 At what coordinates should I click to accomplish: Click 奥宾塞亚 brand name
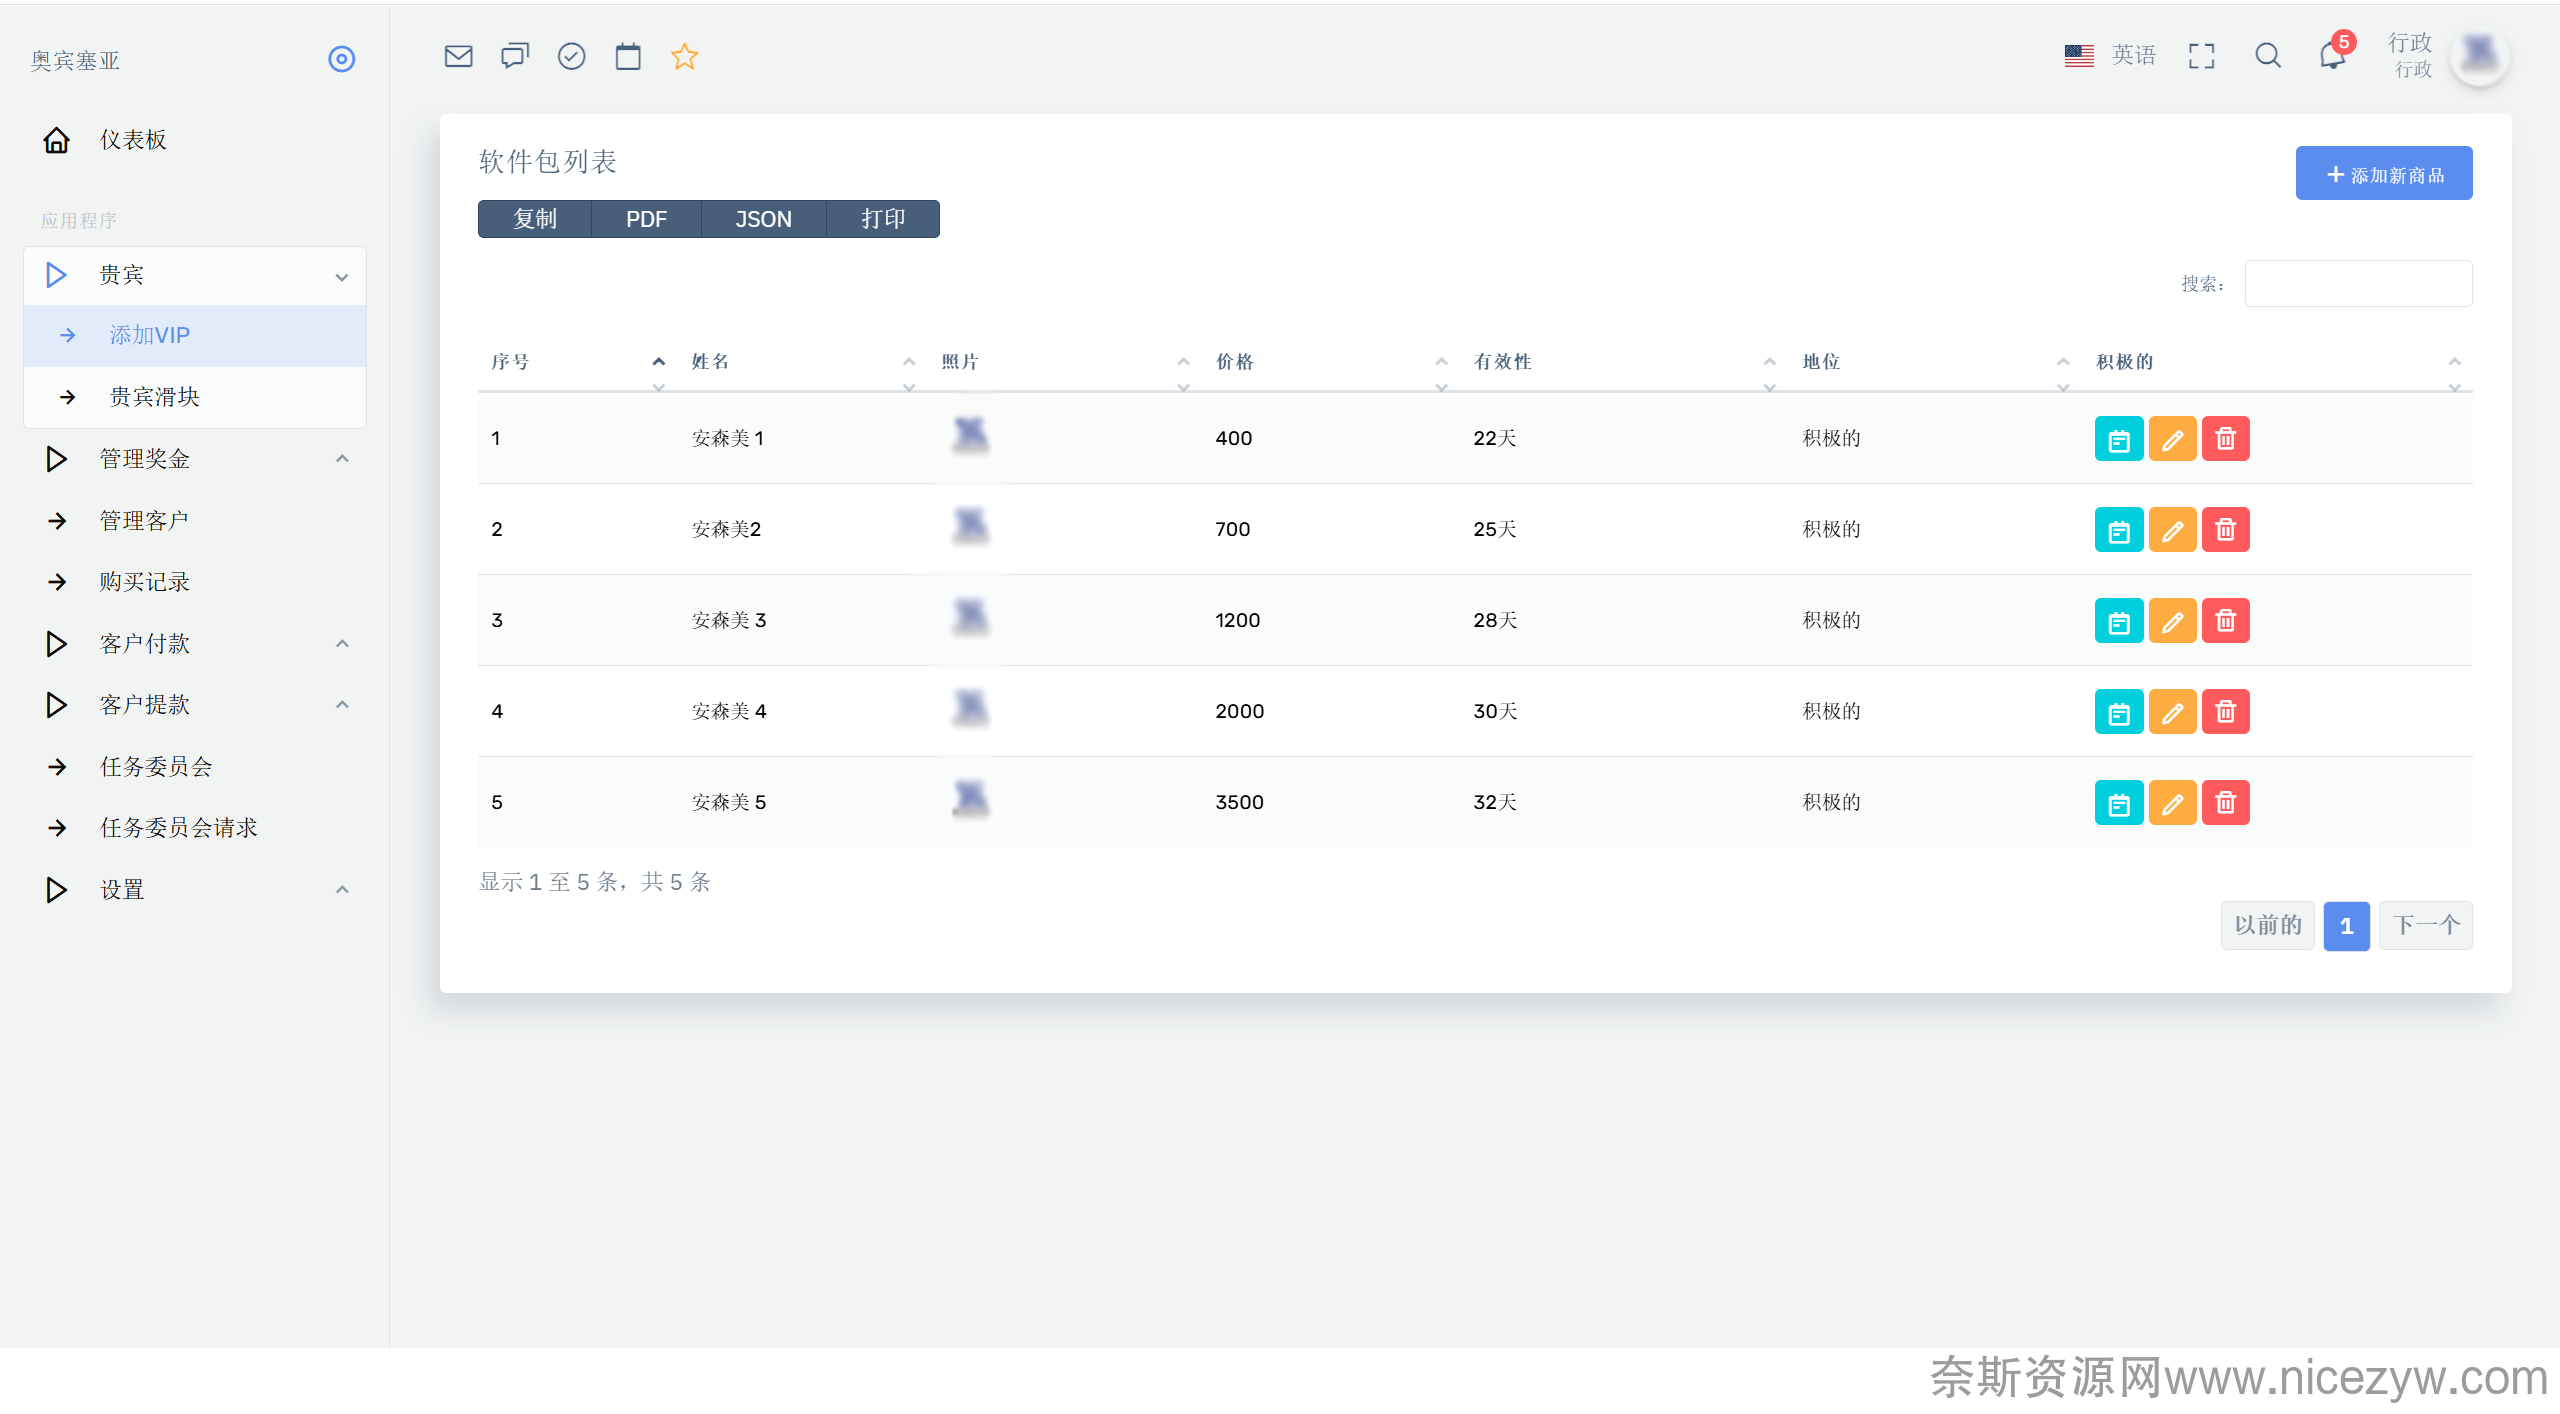tap(75, 61)
